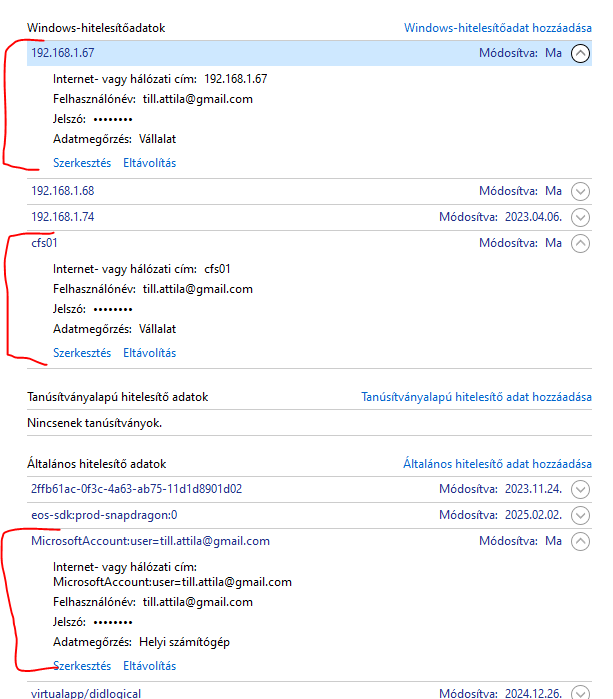This screenshot has height=699, width=613.
Task: Click Eltávolítás under 192.168.1.67 credential
Action: coord(149,163)
